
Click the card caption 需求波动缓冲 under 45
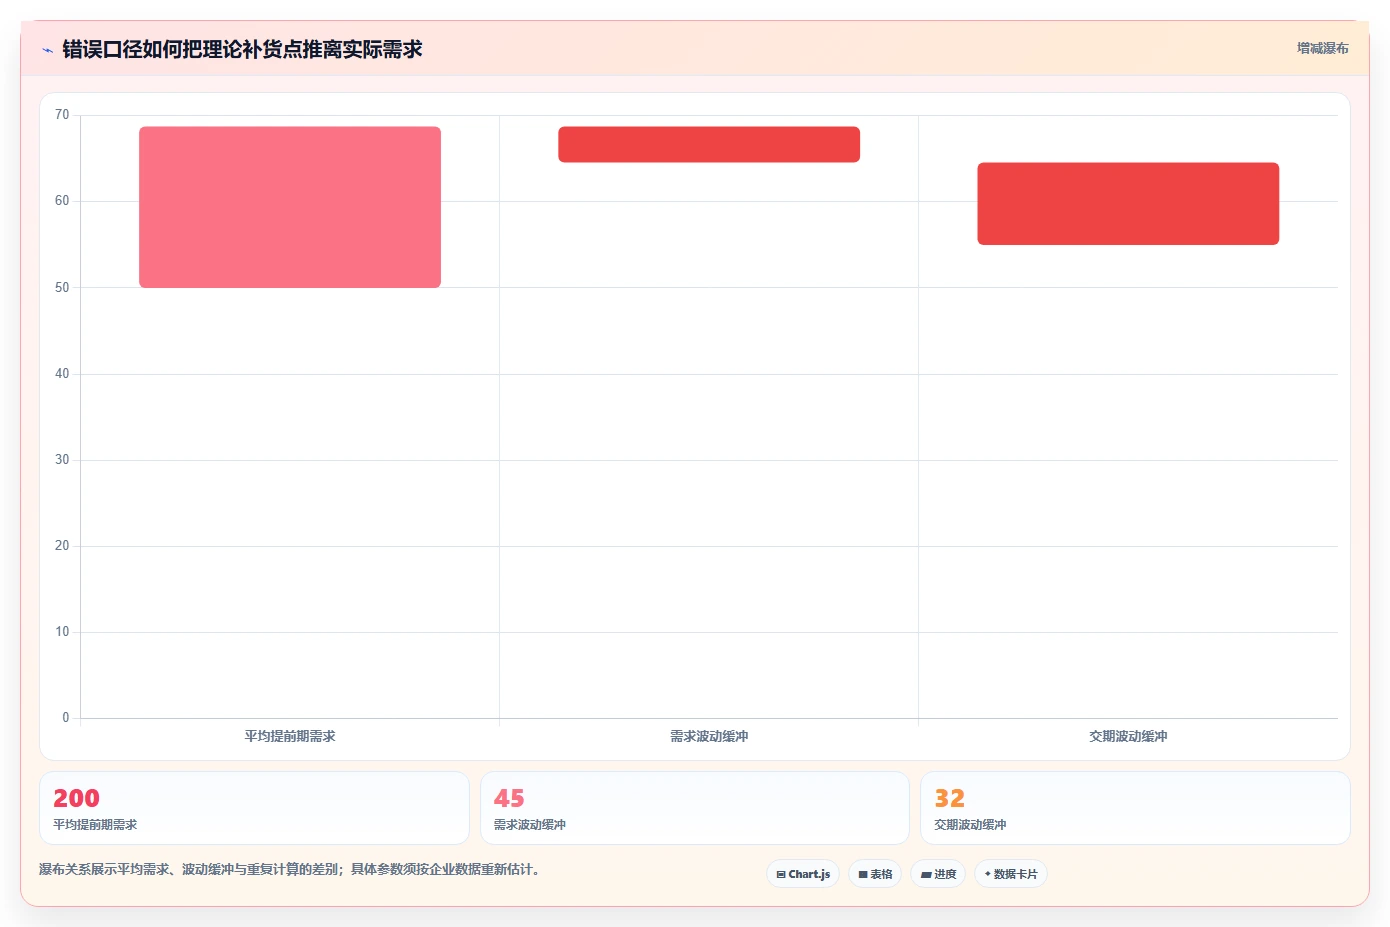tap(530, 825)
